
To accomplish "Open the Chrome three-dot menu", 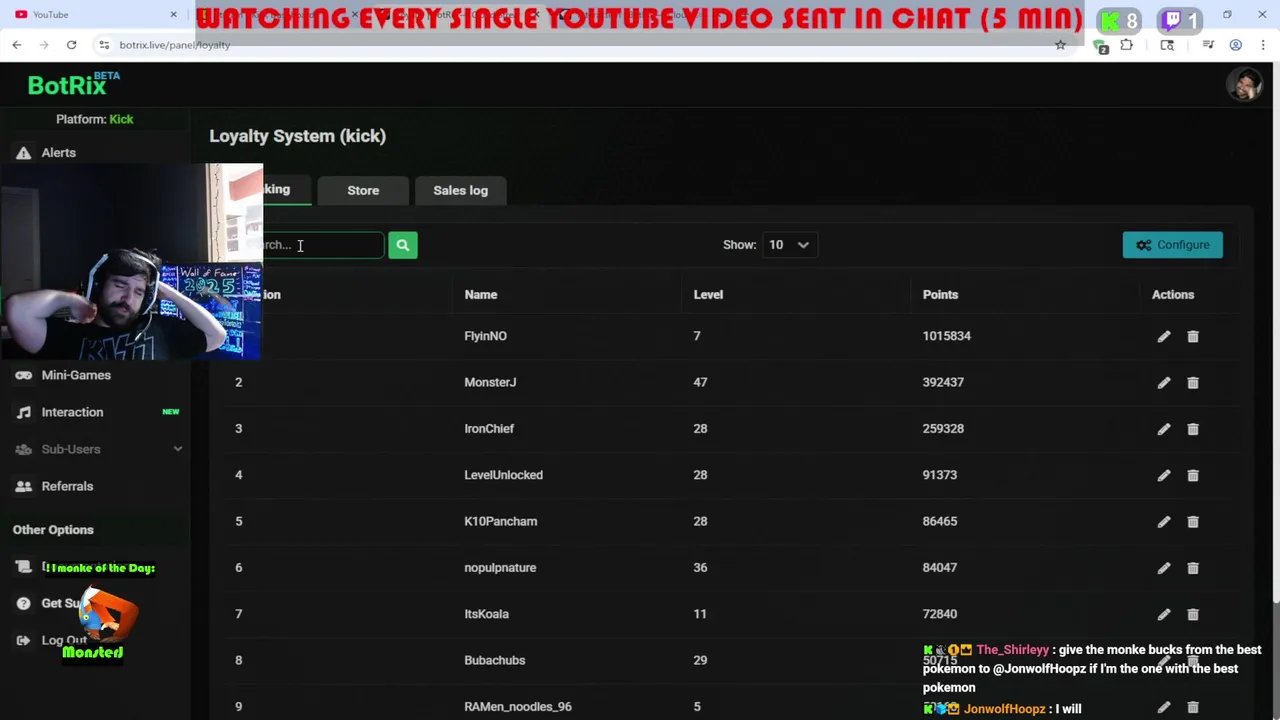I will (1264, 45).
